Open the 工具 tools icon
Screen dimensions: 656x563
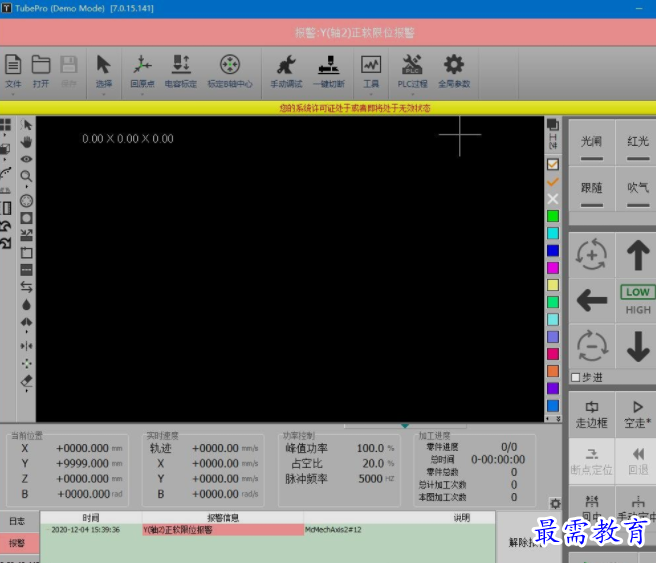(x=371, y=65)
